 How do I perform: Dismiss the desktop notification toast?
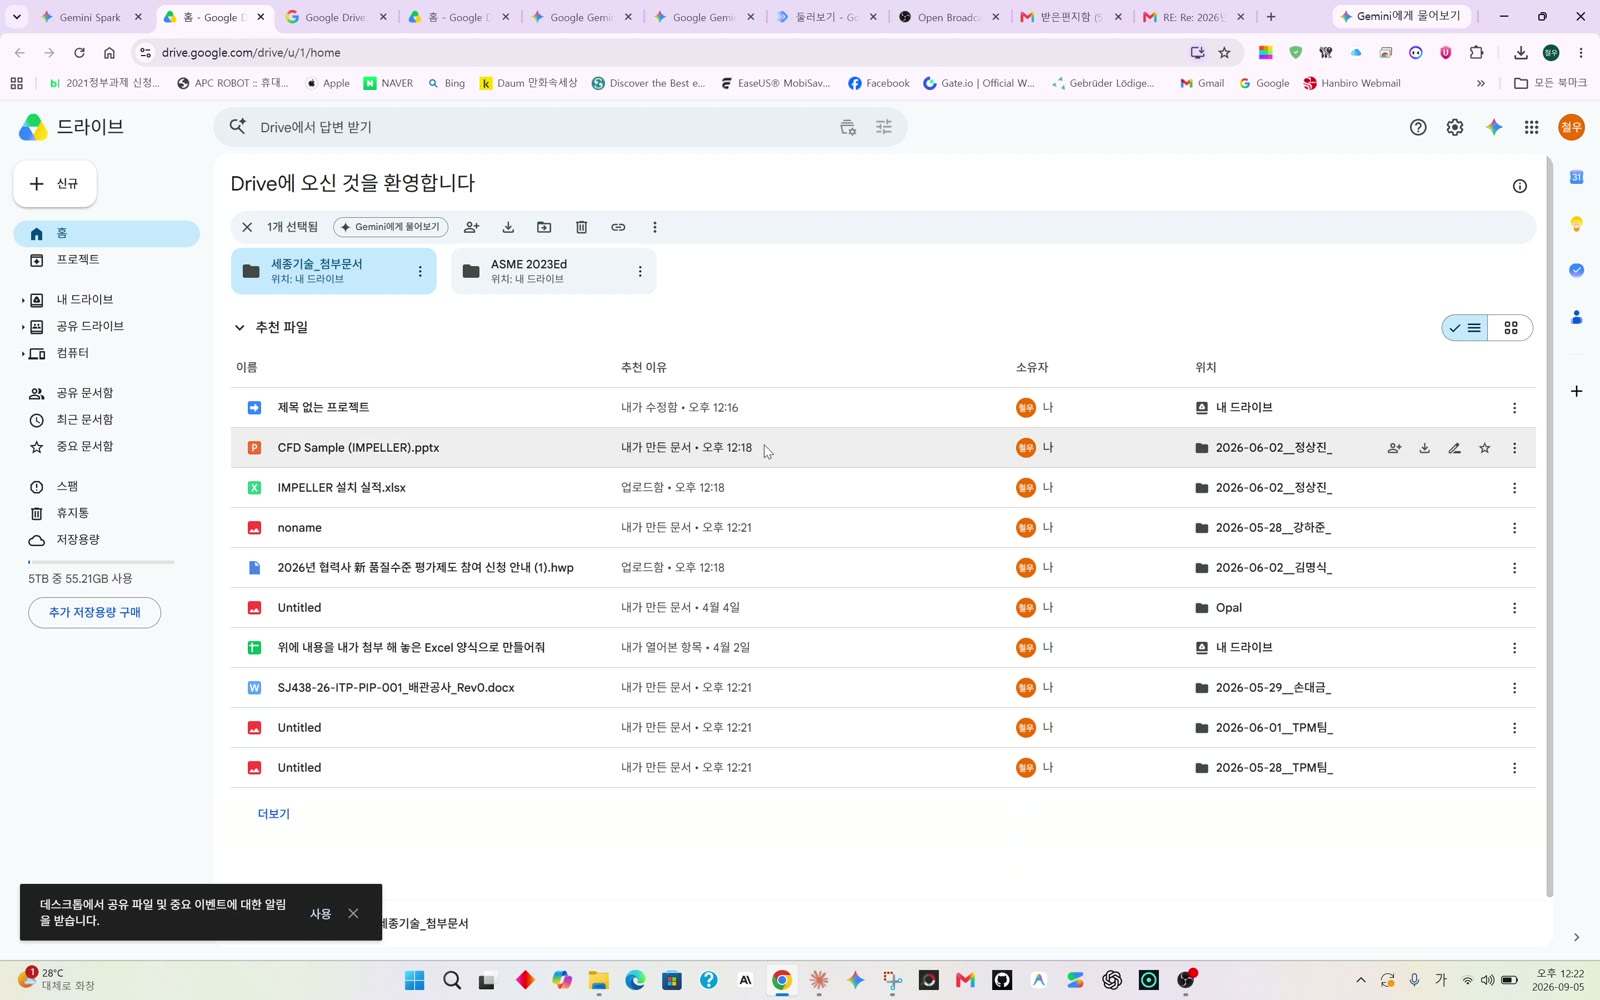click(x=353, y=913)
